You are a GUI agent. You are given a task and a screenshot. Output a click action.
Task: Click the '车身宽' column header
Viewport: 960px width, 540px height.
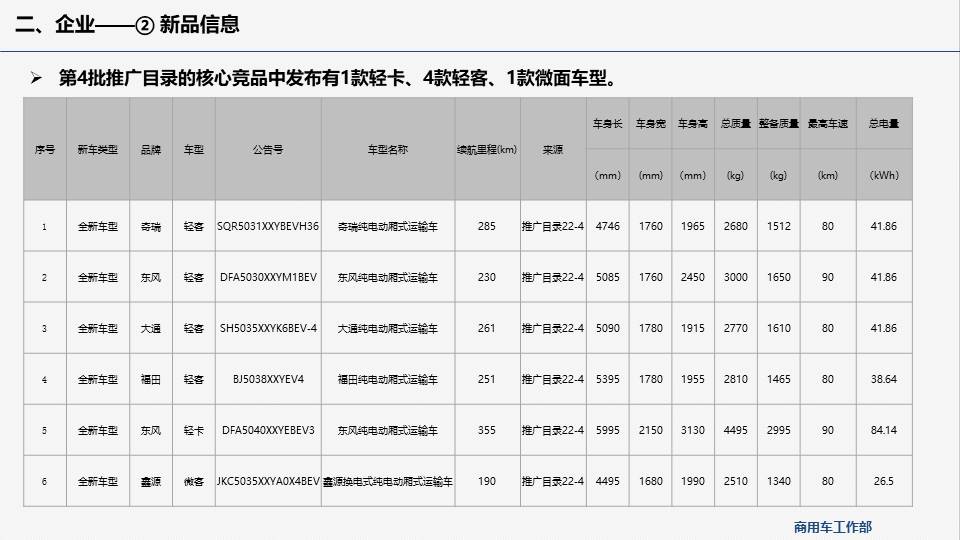(650, 124)
